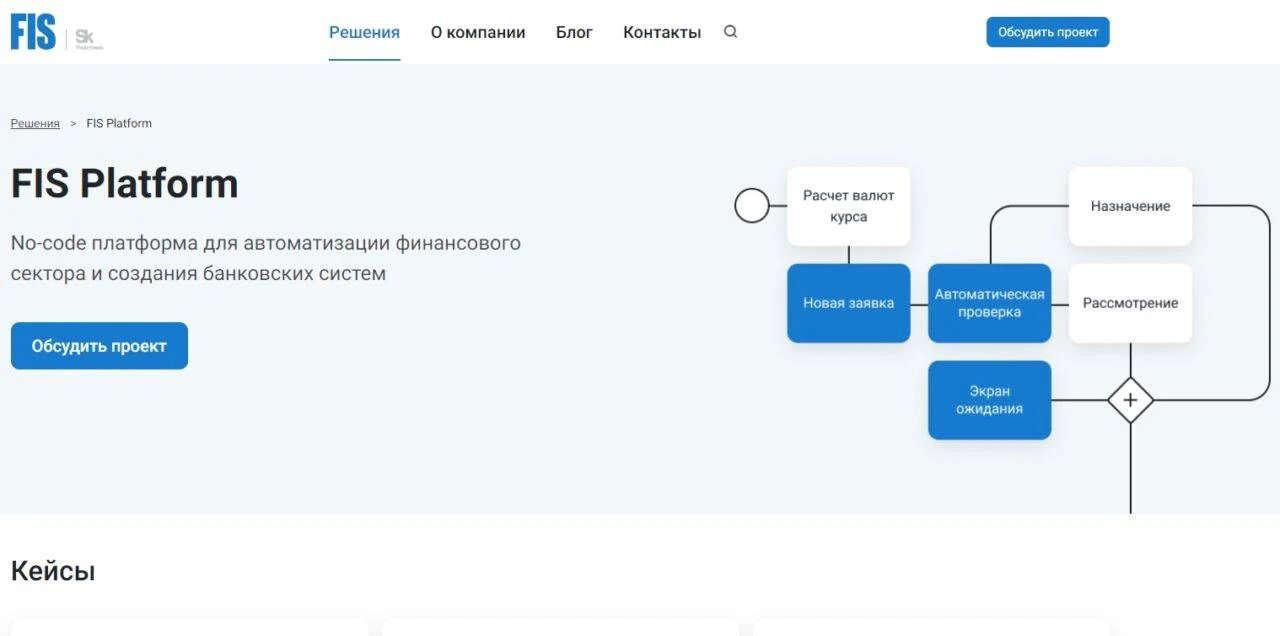Click the No-code платформа description text
Image resolution: width=1280 pixels, height=636 pixels.
pyautogui.click(x=266, y=258)
